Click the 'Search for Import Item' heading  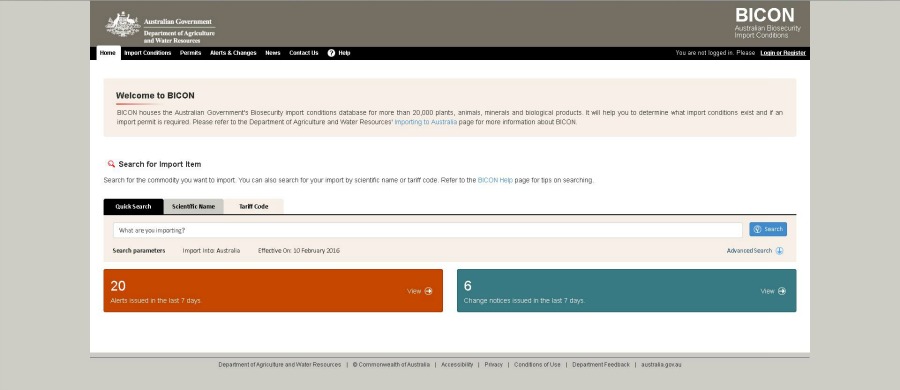pyautogui.click(x=160, y=164)
